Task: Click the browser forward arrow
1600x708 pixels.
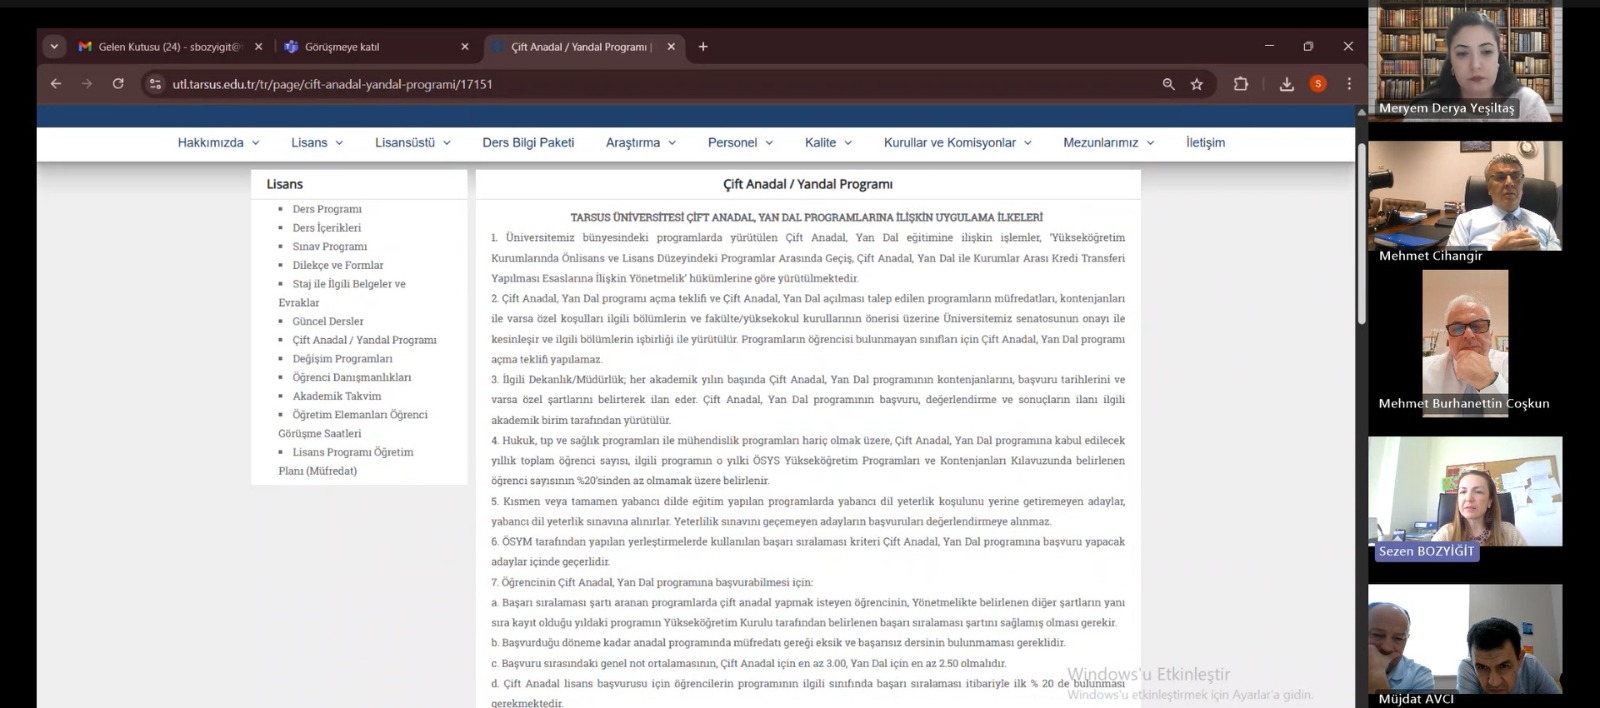Action: tap(87, 84)
